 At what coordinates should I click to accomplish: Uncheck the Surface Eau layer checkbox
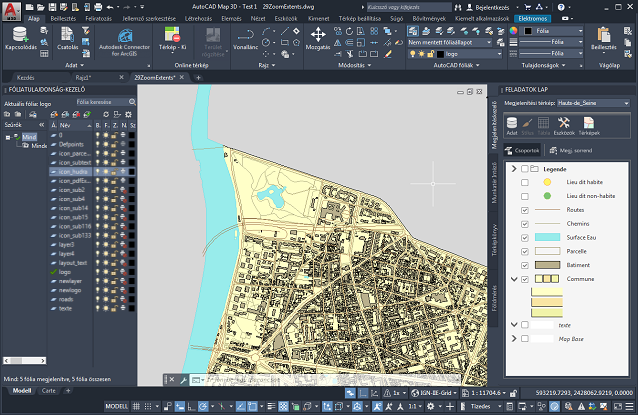click(x=525, y=238)
